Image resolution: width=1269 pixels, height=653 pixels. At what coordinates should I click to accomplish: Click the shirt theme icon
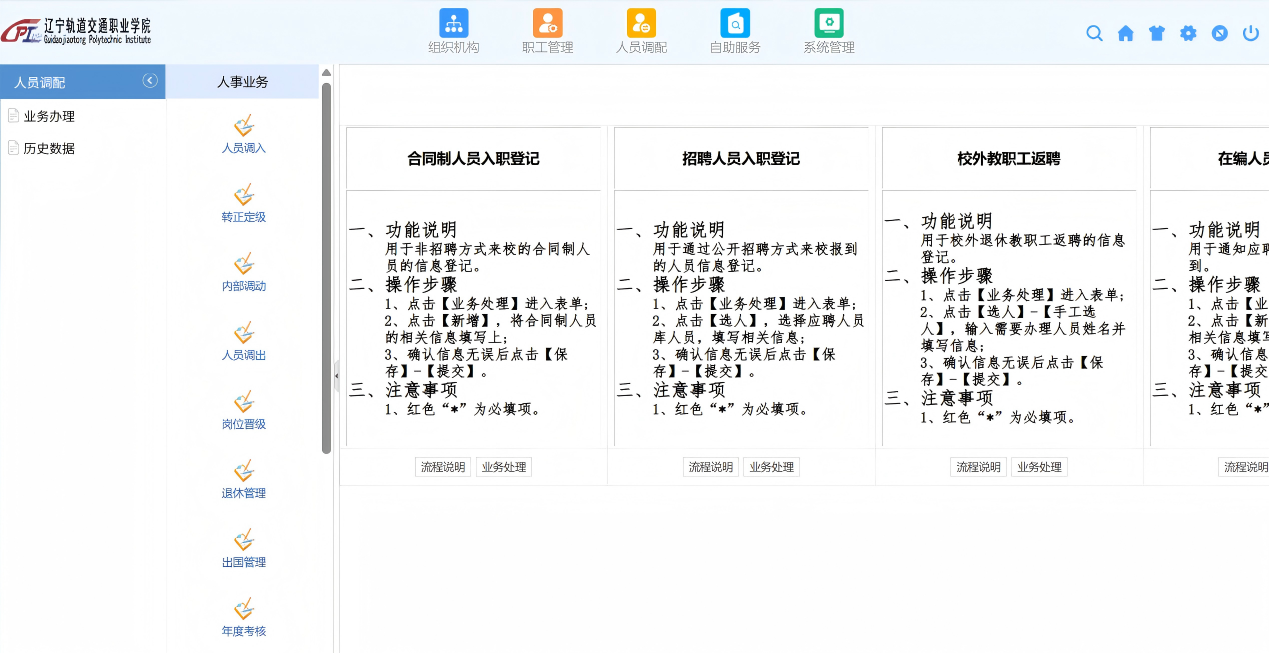tap(1157, 33)
